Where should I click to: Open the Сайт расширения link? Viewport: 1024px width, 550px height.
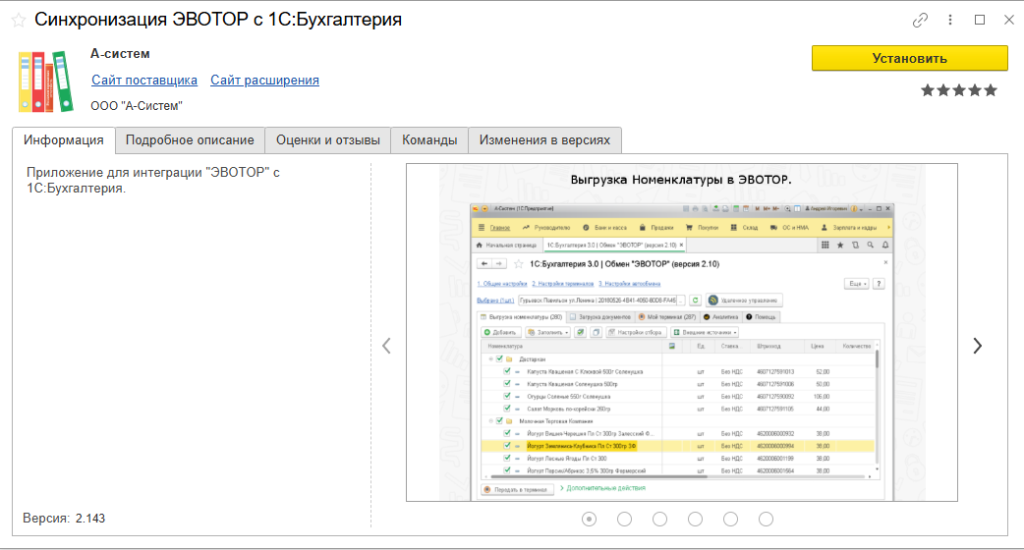tap(264, 80)
